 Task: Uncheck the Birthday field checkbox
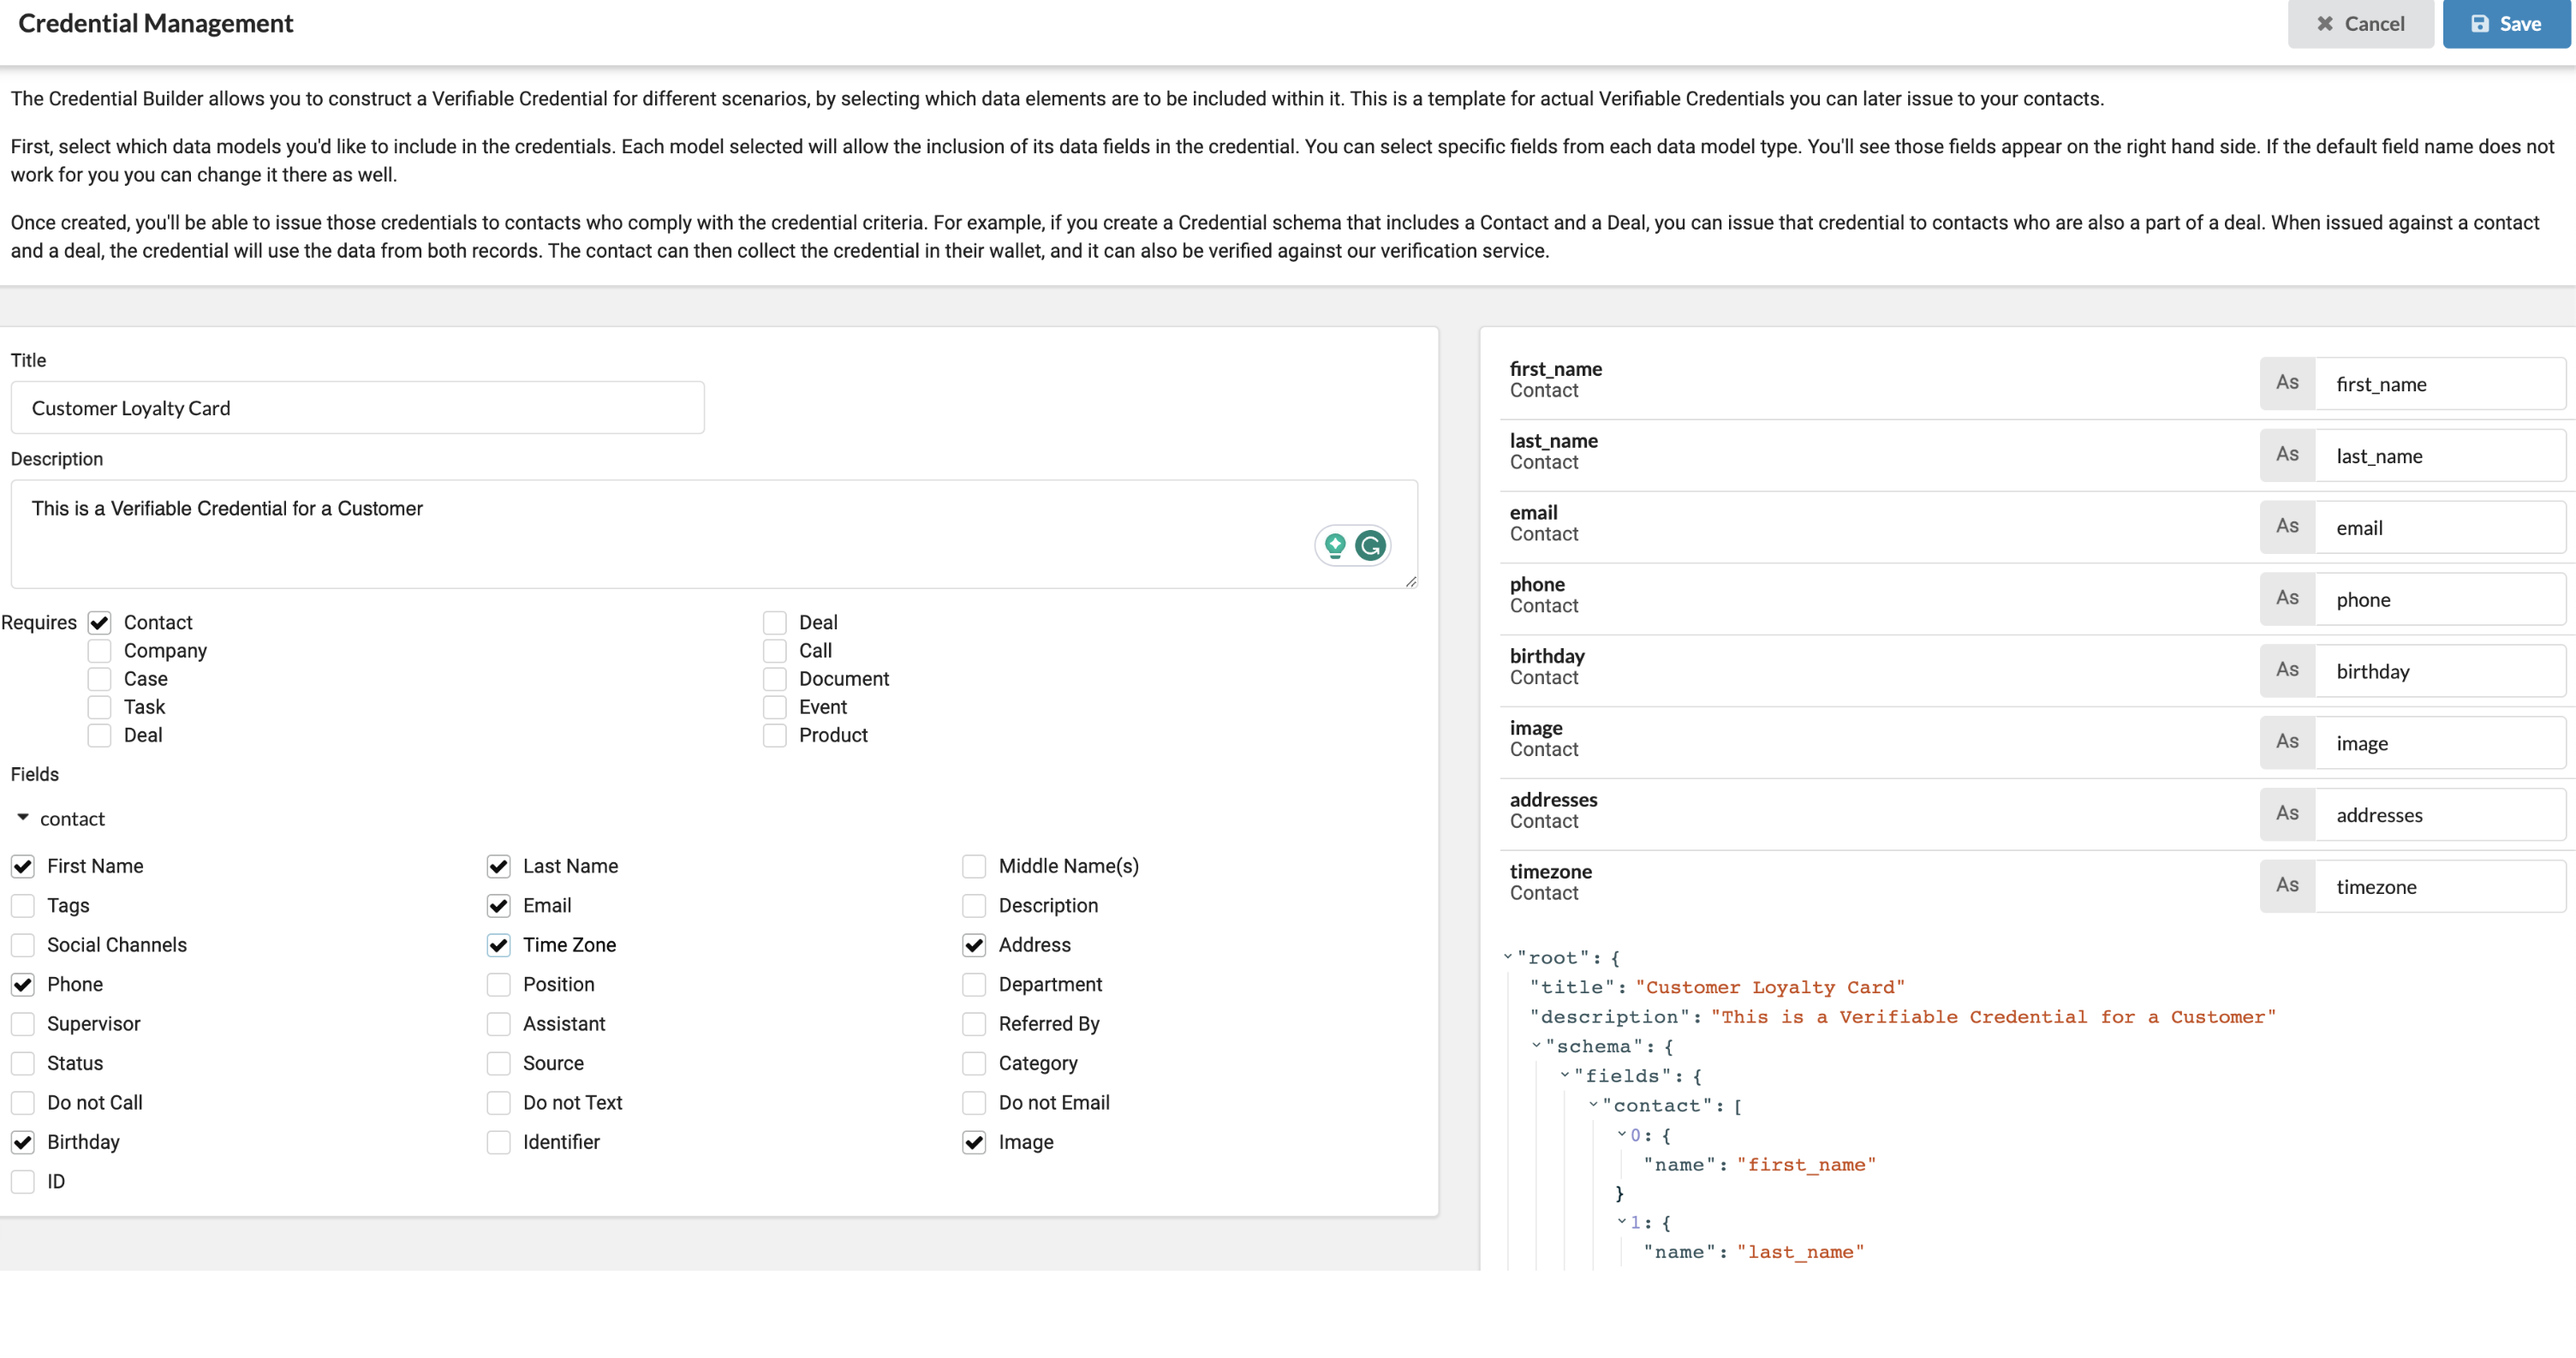point(23,1142)
